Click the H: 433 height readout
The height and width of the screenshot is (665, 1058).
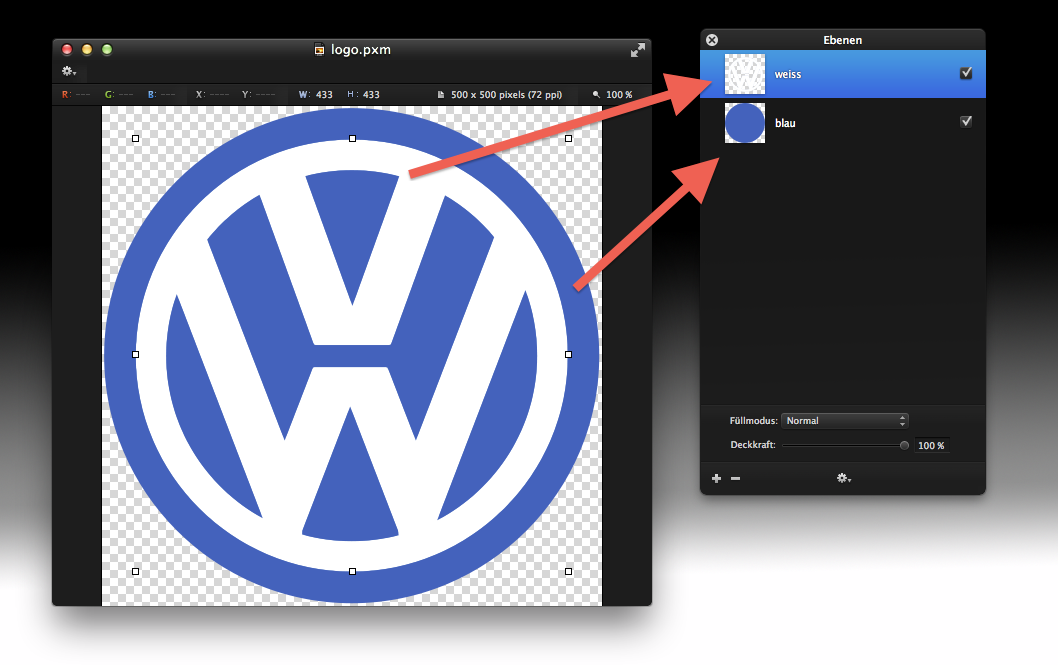coord(364,94)
